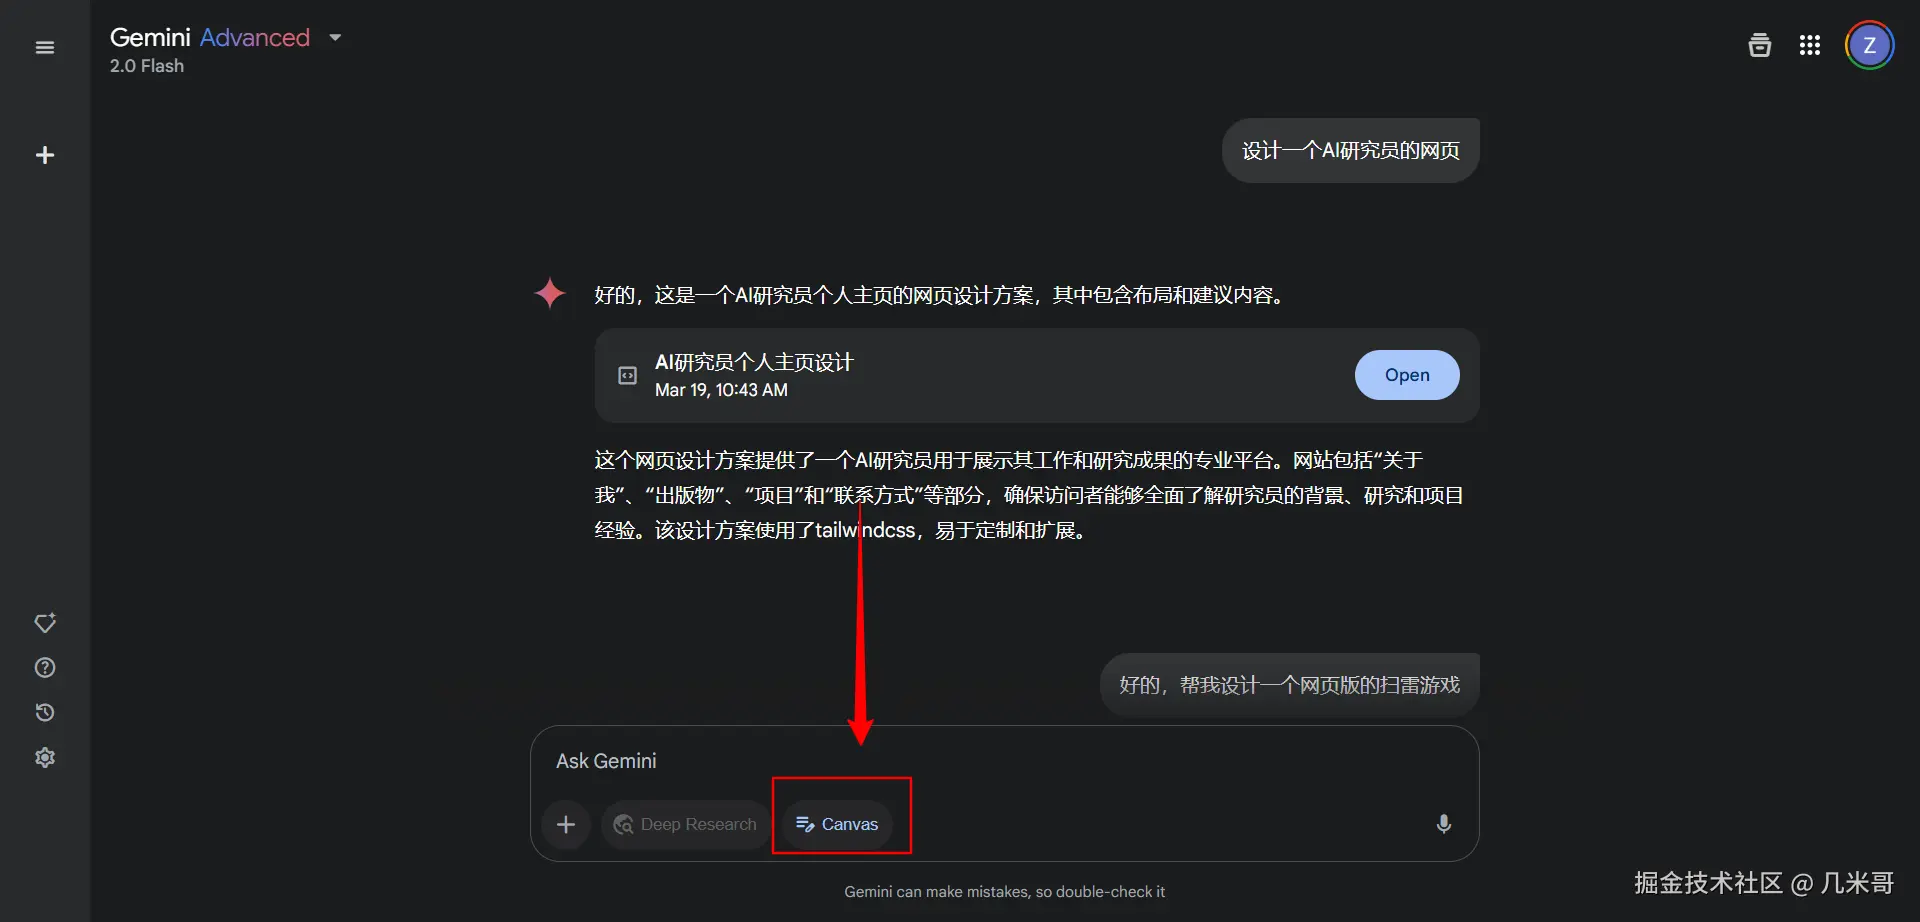Open Help question mark icon
Image resolution: width=1920 pixels, height=922 pixels.
tap(44, 668)
